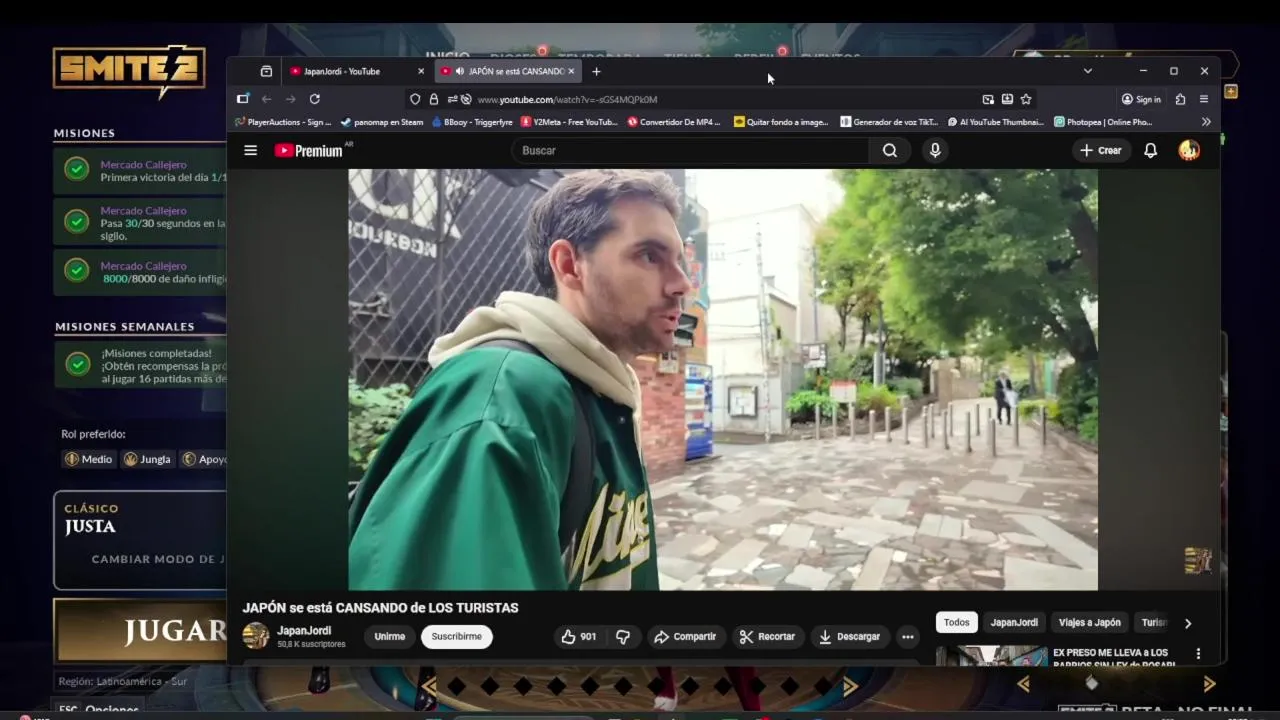Image resolution: width=1280 pixels, height=720 pixels.
Task: Reload the page in the browser
Action: point(315,99)
